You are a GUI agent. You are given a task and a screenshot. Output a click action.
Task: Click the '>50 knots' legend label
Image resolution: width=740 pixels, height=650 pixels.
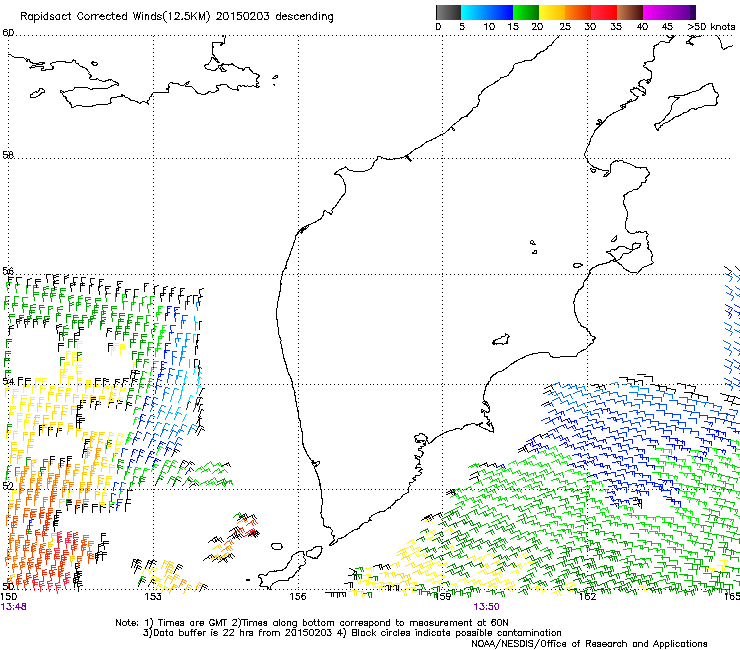(x=711, y=27)
